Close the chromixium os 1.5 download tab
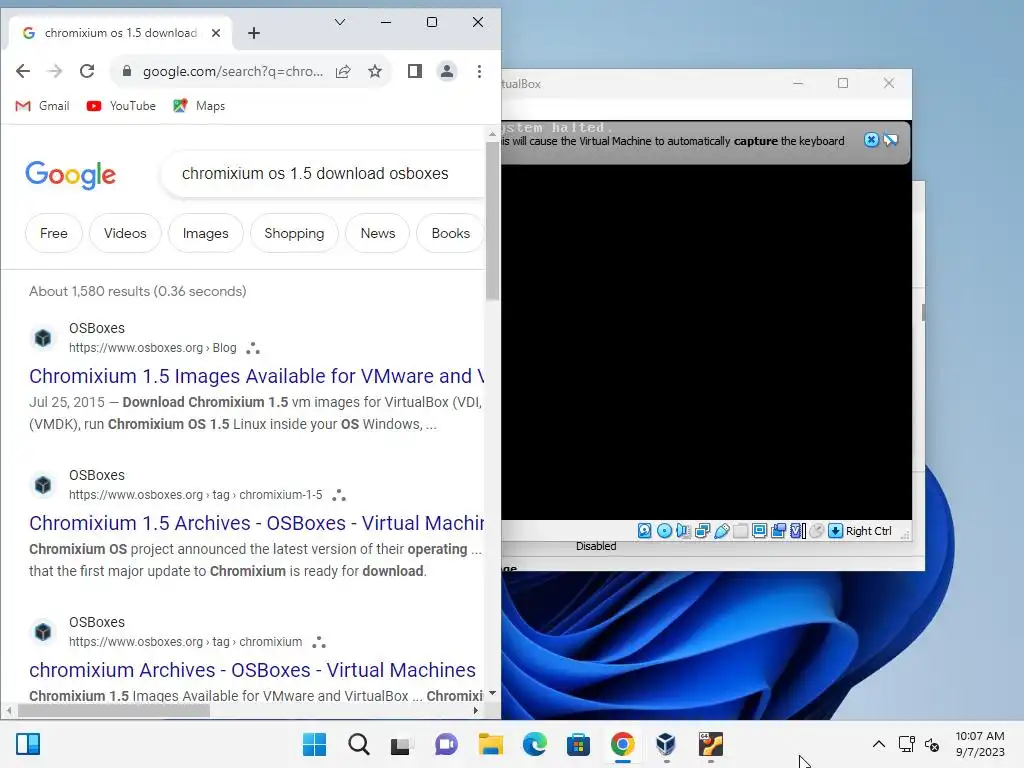This screenshot has height=768, width=1024. coord(216,33)
